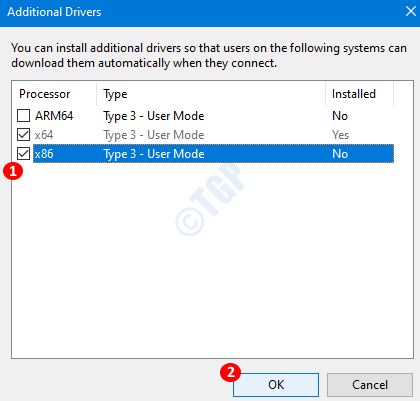
Task: Uncheck the x86 processor checkbox
Action: pos(23,154)
